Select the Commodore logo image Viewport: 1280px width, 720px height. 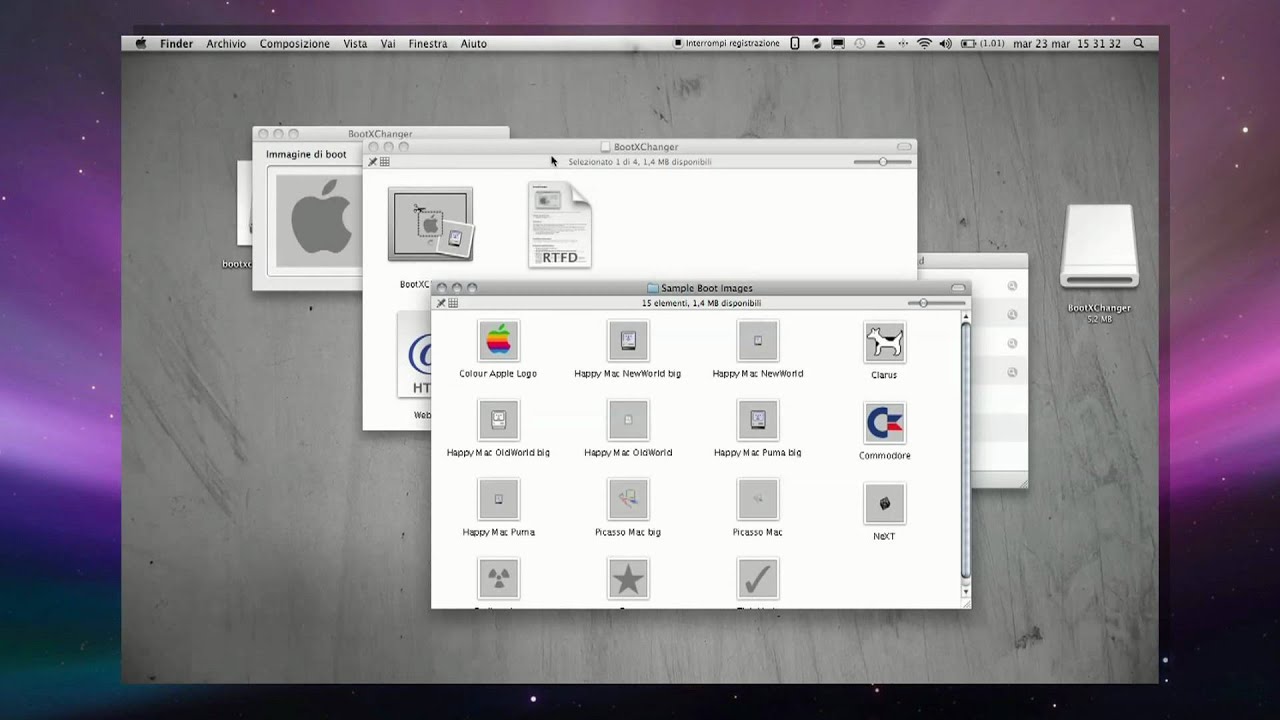885,423
